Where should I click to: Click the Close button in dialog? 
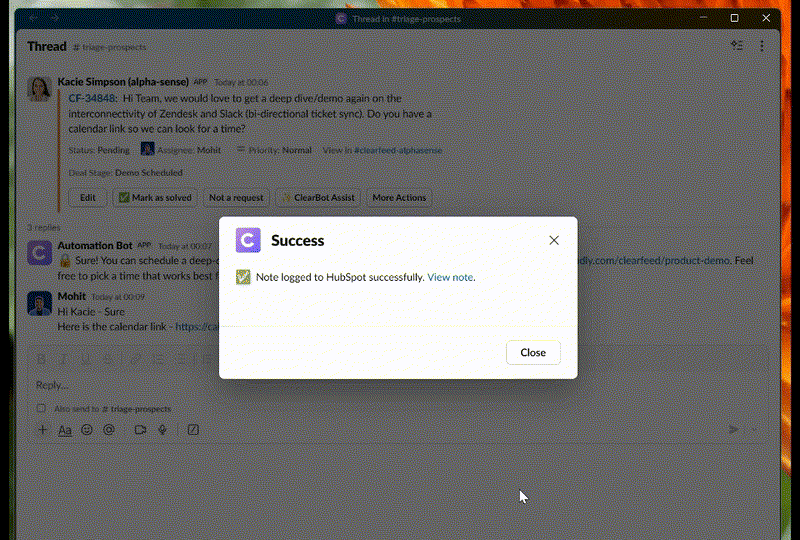click(533, 353)
